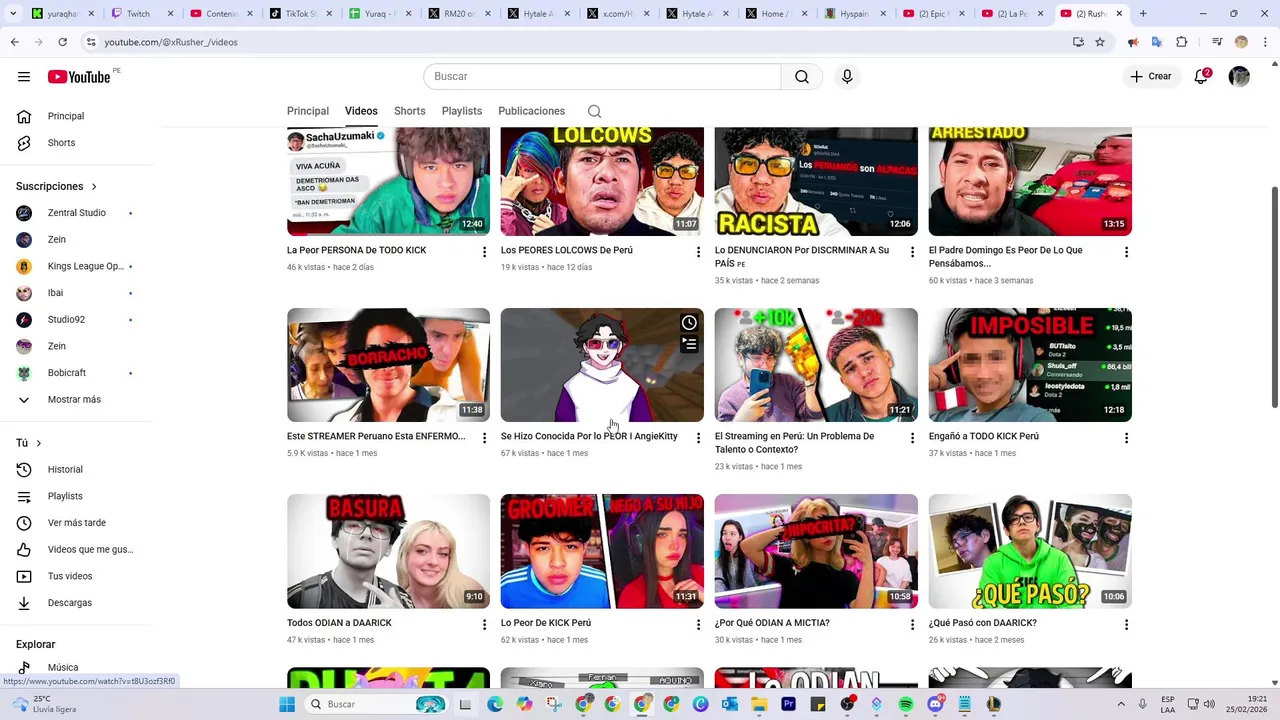The image size is (1280, 720).
Task: Open the account avatar menu
Action: (x=1239, y=77)
